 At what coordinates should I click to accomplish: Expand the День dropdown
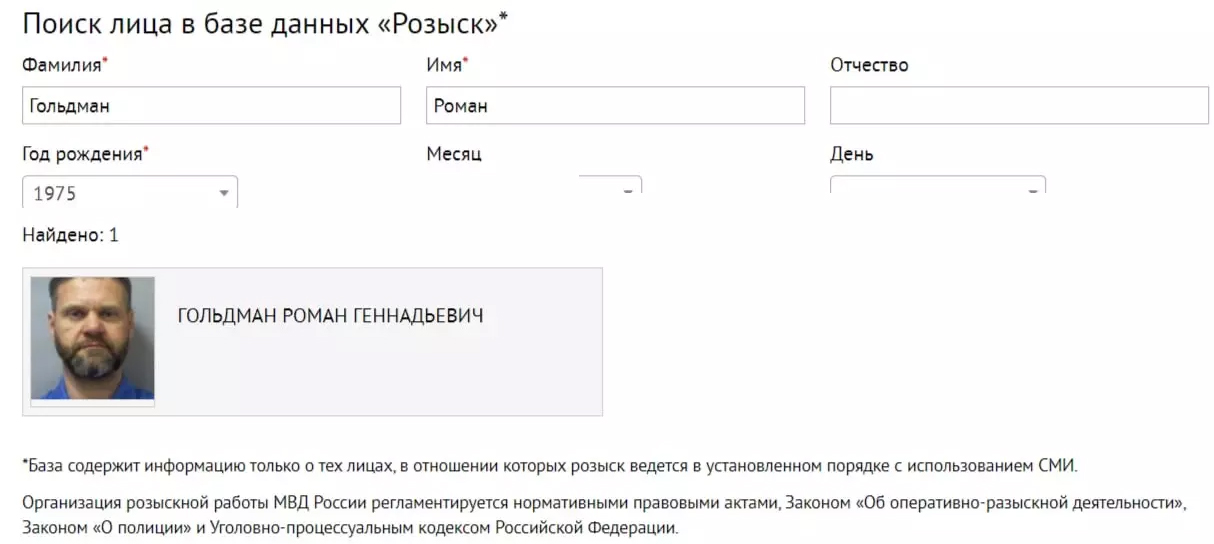pos(938,185)
